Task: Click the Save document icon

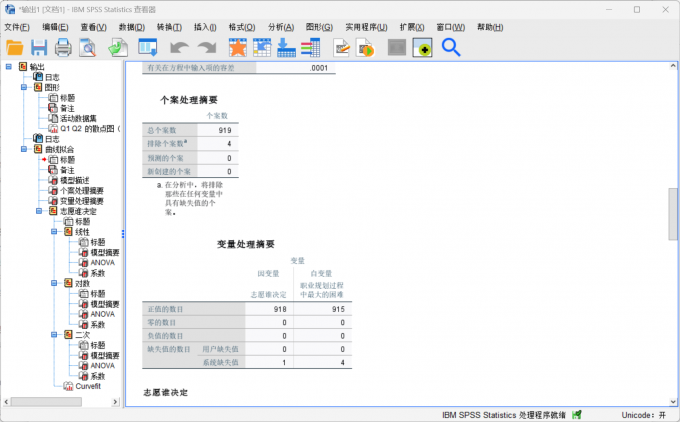Action: click(39, 47)
